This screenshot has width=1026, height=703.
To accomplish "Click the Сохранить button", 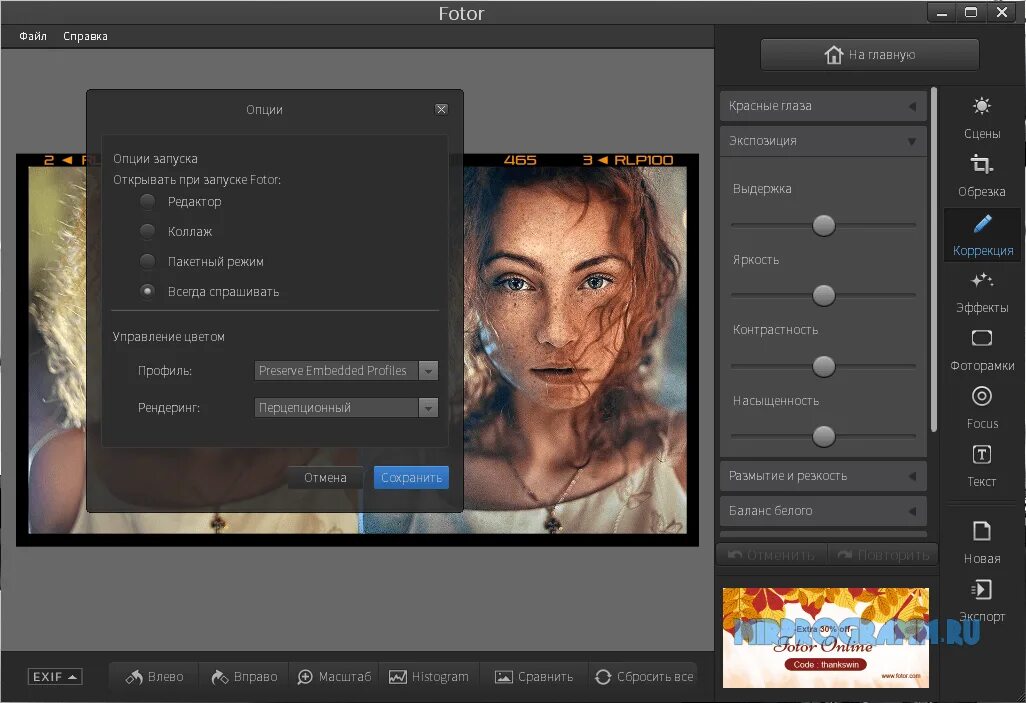I will 411,477.
